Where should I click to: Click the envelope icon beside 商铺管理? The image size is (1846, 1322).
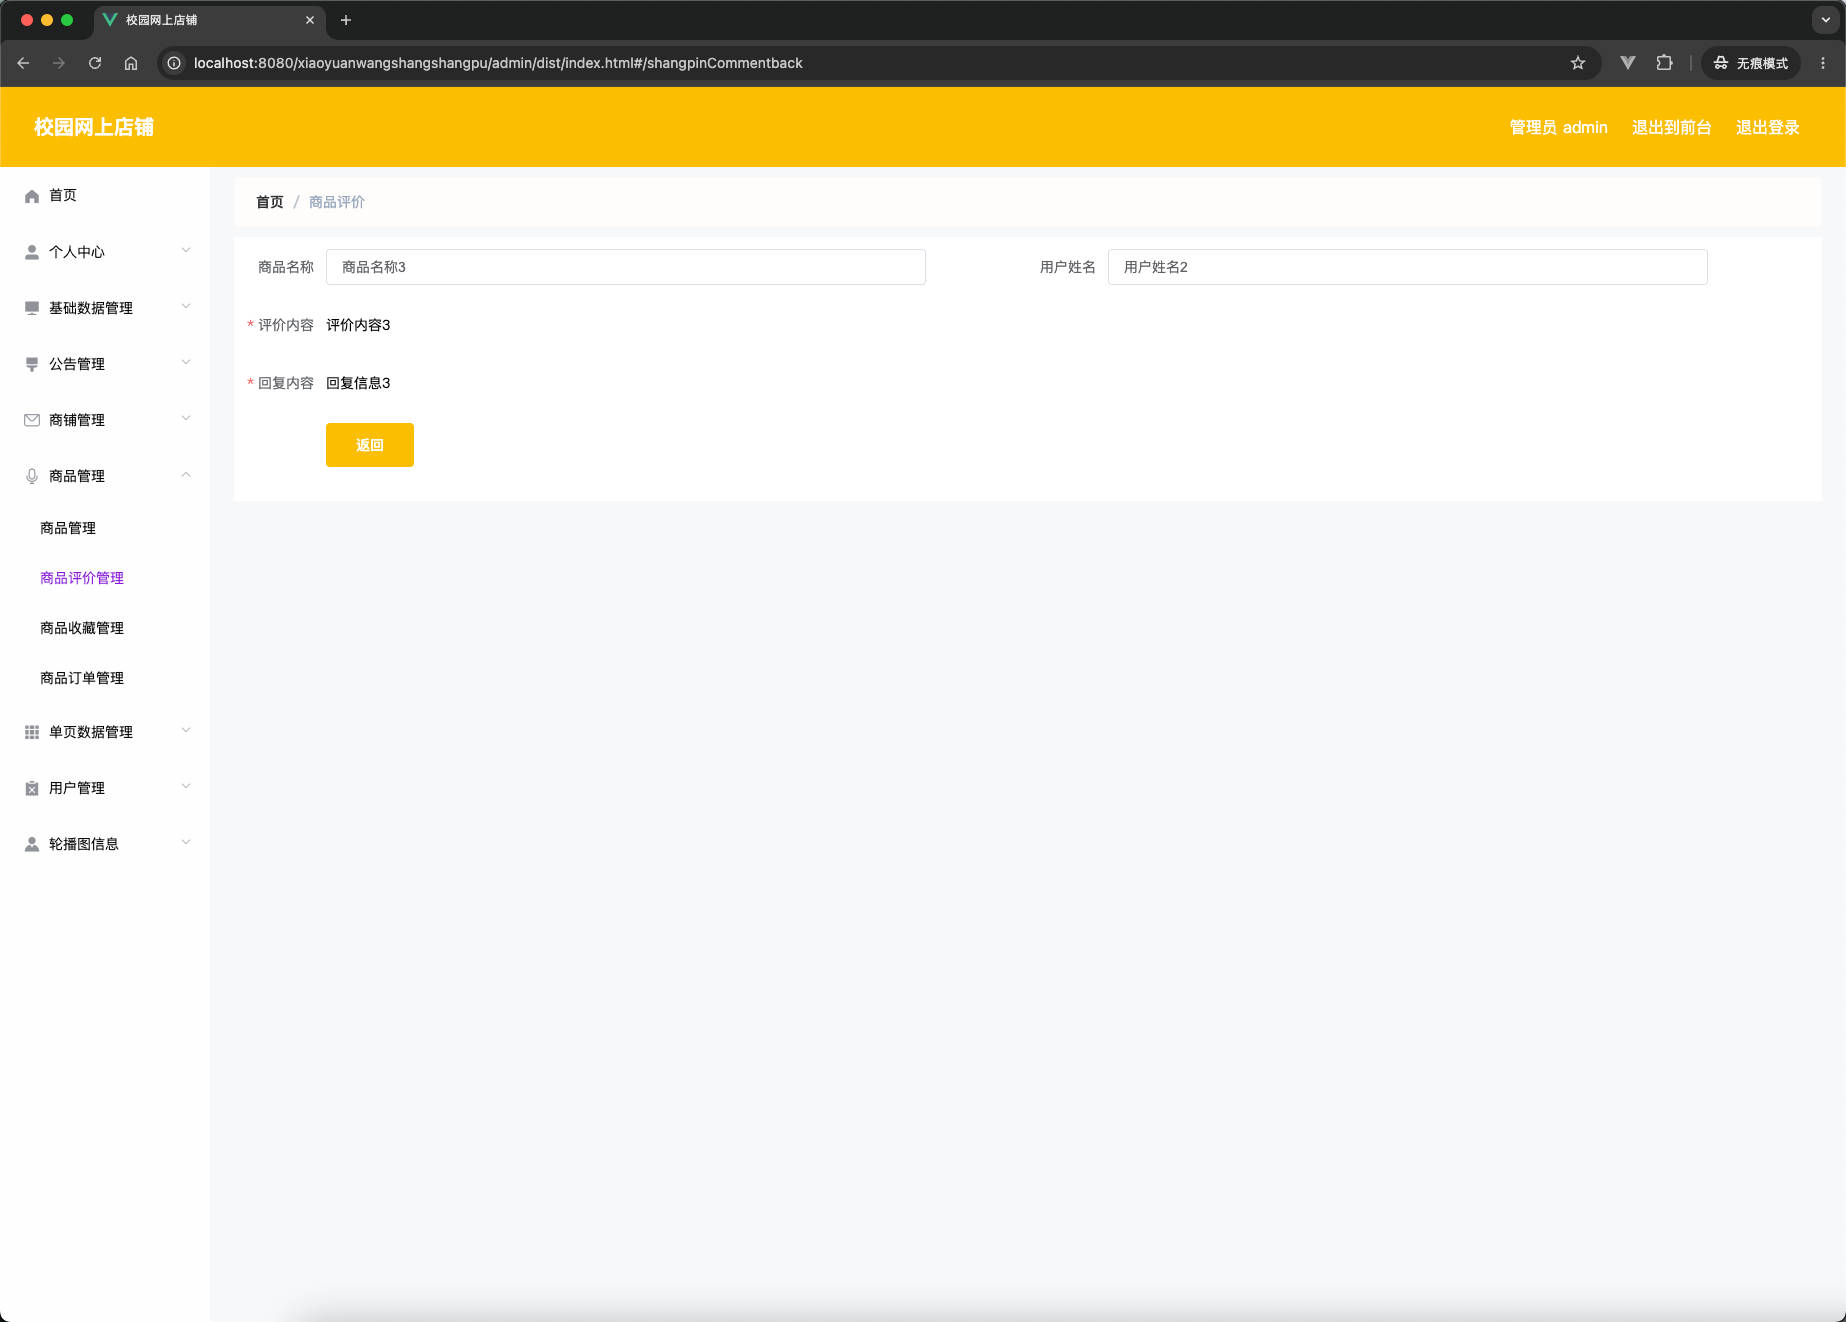[32, 420]
